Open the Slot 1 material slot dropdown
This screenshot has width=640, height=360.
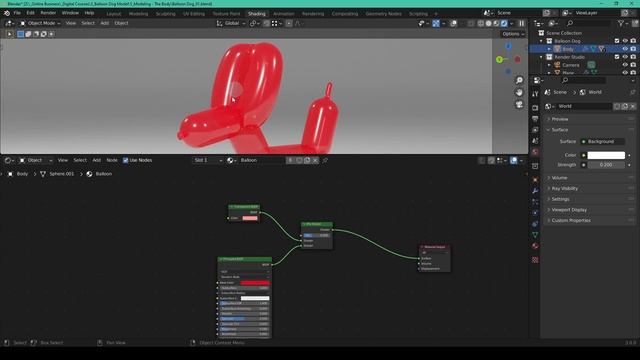(208, 160)
